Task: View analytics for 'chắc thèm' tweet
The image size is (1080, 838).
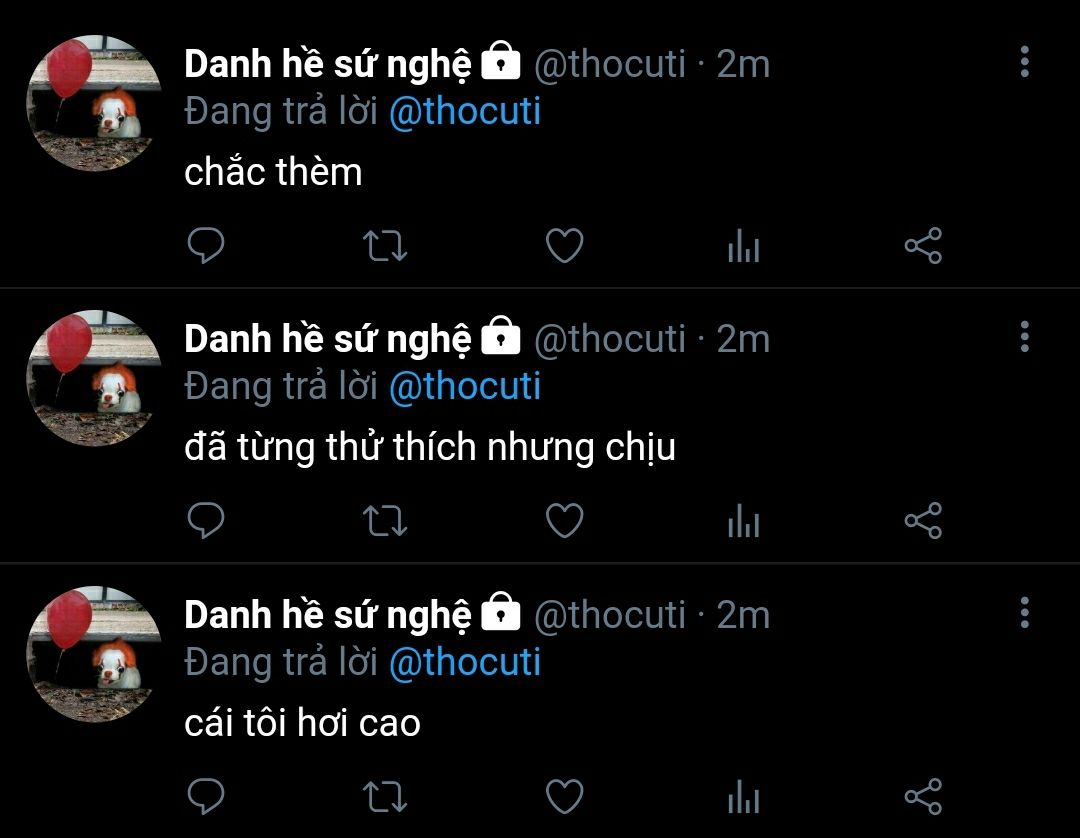Action: tap(744, 246)
